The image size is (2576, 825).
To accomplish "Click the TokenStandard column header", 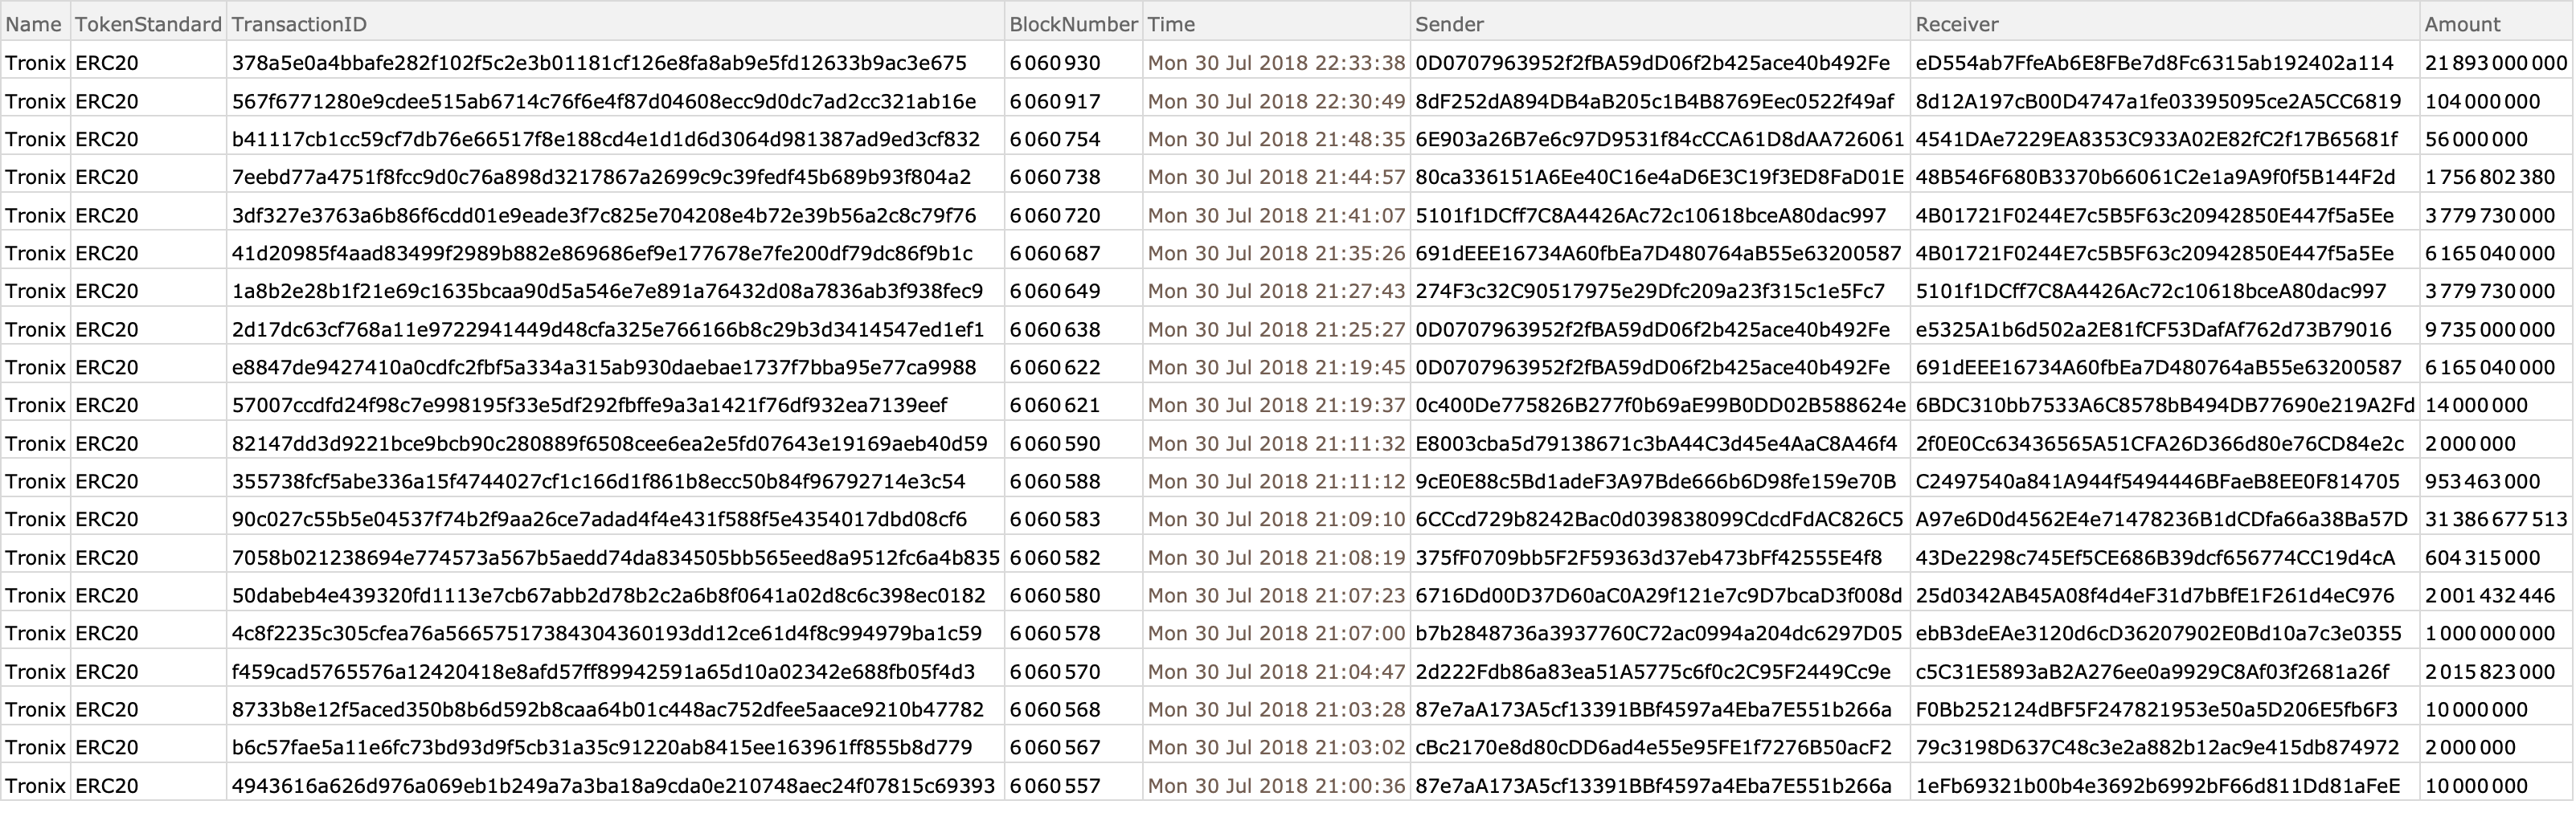I will (148, 24).
